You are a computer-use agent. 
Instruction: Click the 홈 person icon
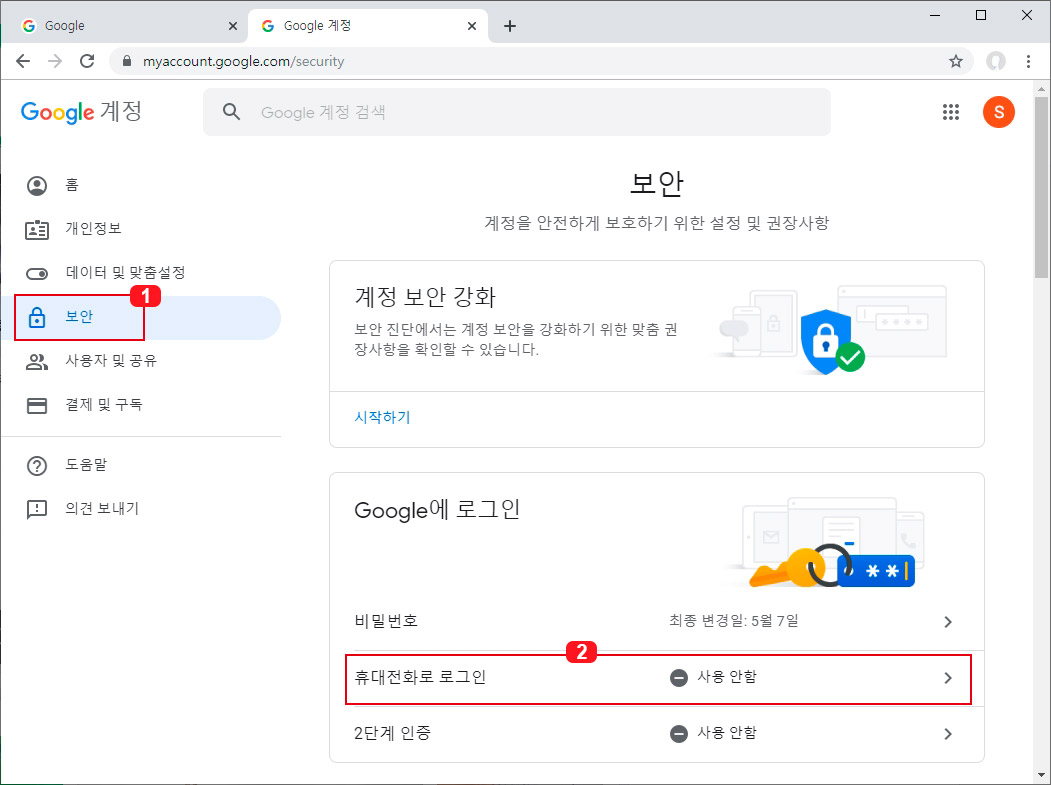tap(37, 185)
